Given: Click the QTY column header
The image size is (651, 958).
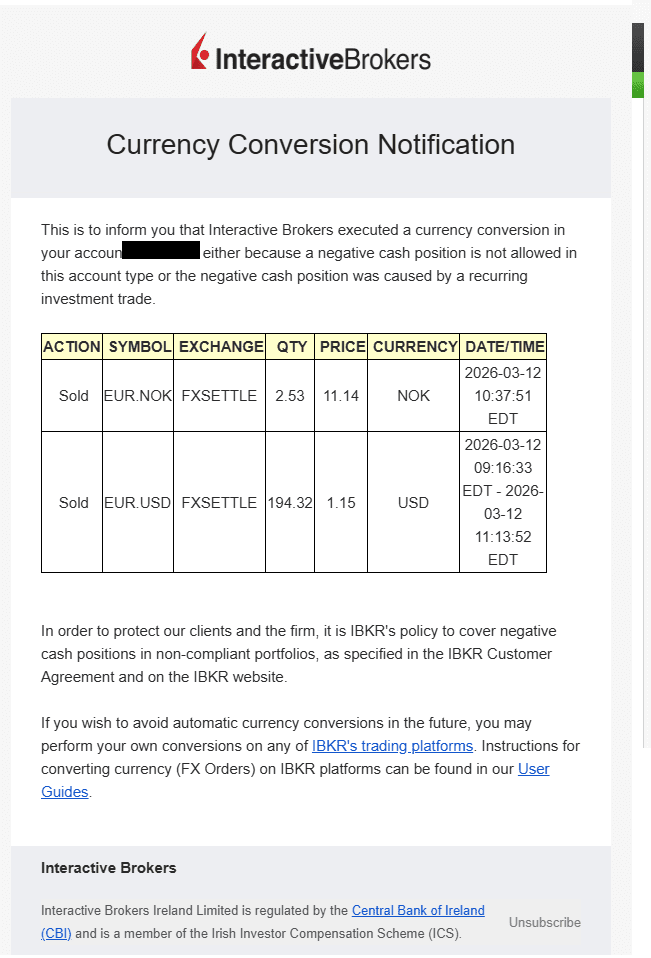Looking at the screenshot, I should tap(290, 347).
